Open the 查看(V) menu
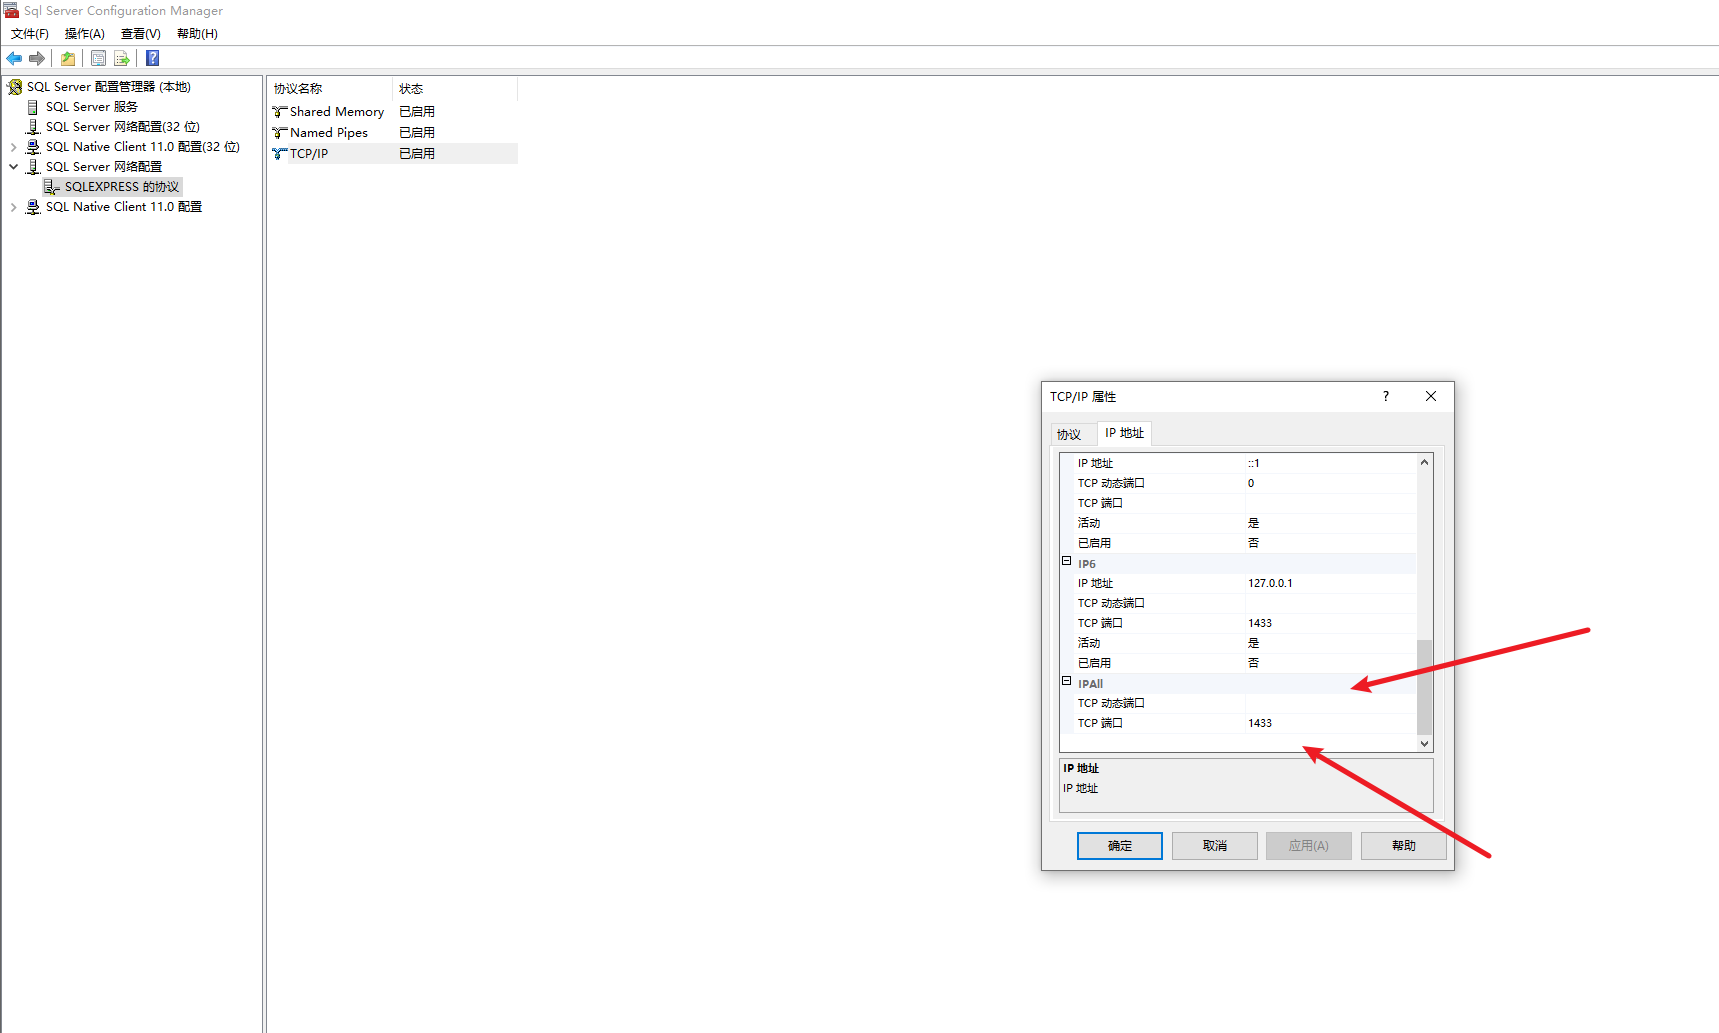This screenshot has height=1033, width=1719. (141, 34)
